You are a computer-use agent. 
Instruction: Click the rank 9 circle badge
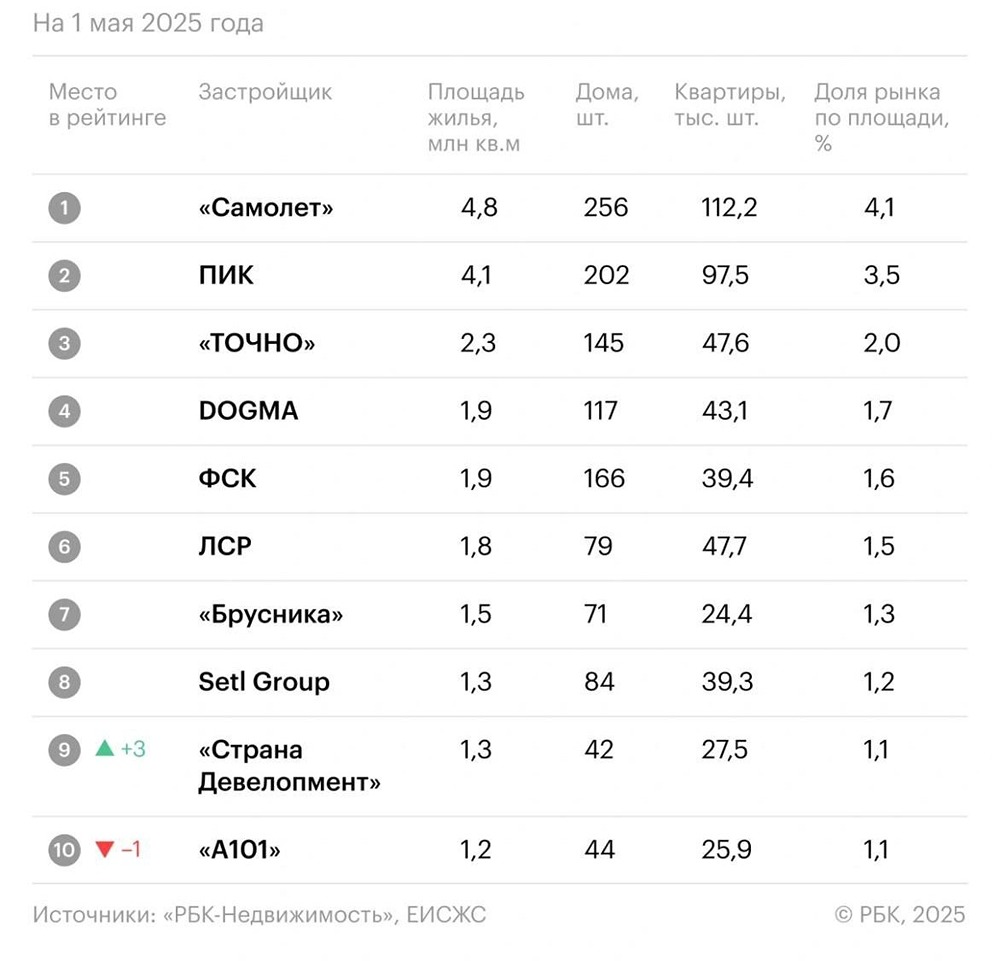tap(64, 749)
